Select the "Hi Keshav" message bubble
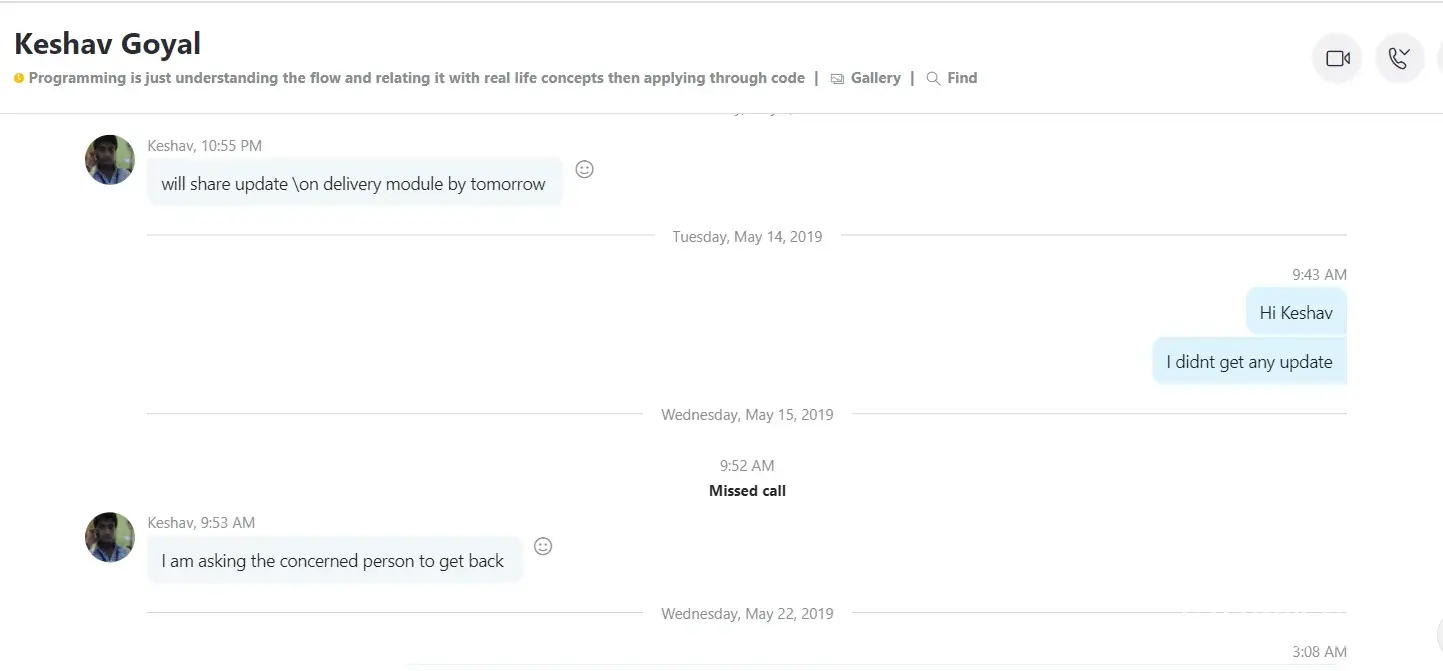The height and width of the screenshot is (671, 1443). [x=1296, y=313]
